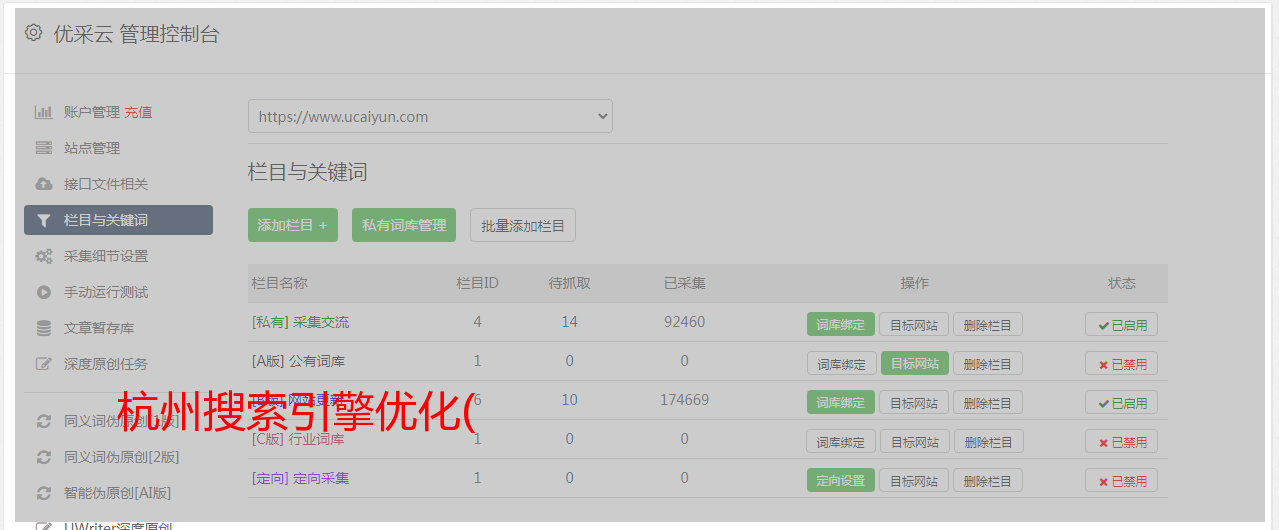Click the 174669 collected count
The image size is (1279, 530).
click(x=684, y=400)
